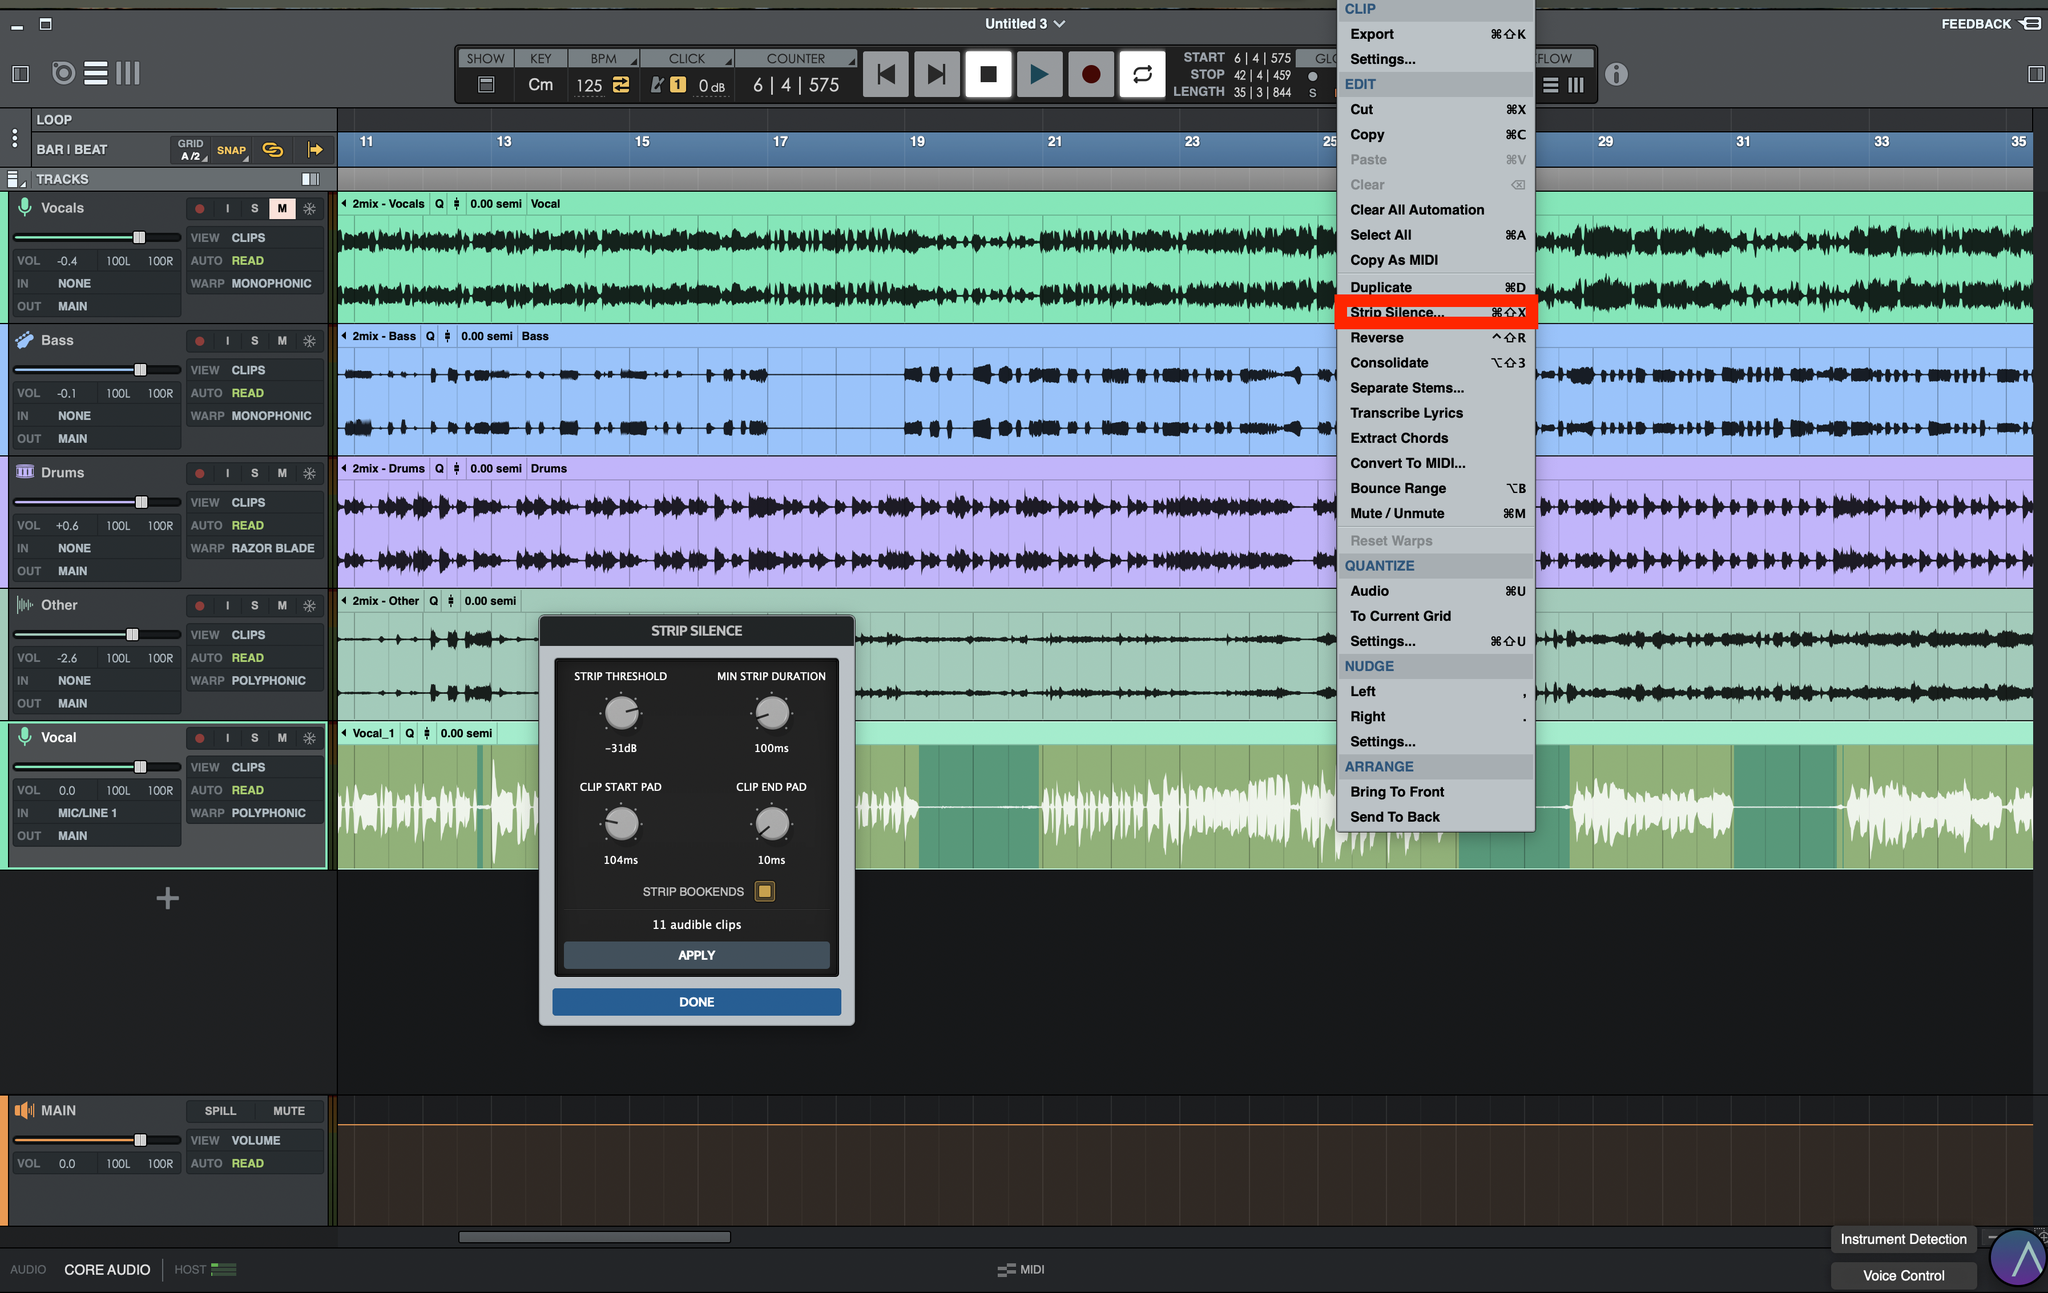Open Vocals track WARP Monophonic dropdown
Image resolution: width=2048 pixels, height=1293 pixels.
(271, 284)
